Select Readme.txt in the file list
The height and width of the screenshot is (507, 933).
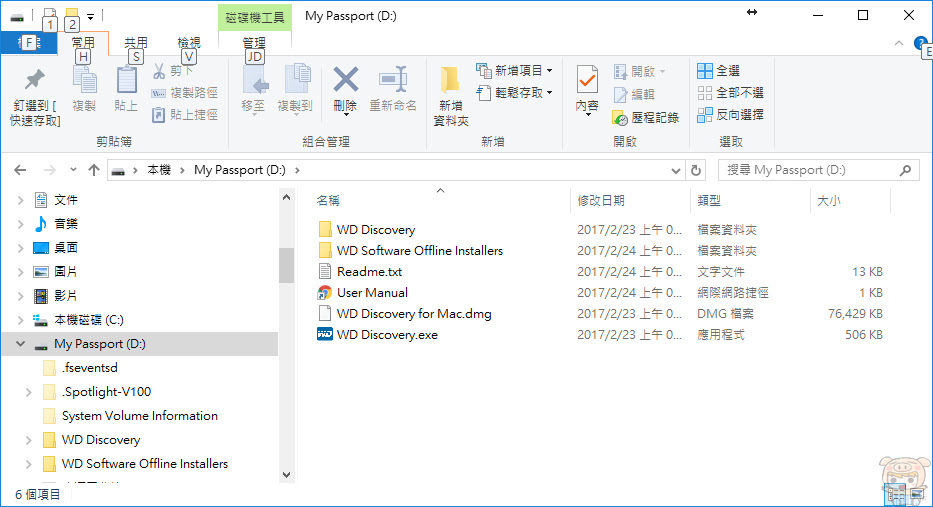(369, 272)
